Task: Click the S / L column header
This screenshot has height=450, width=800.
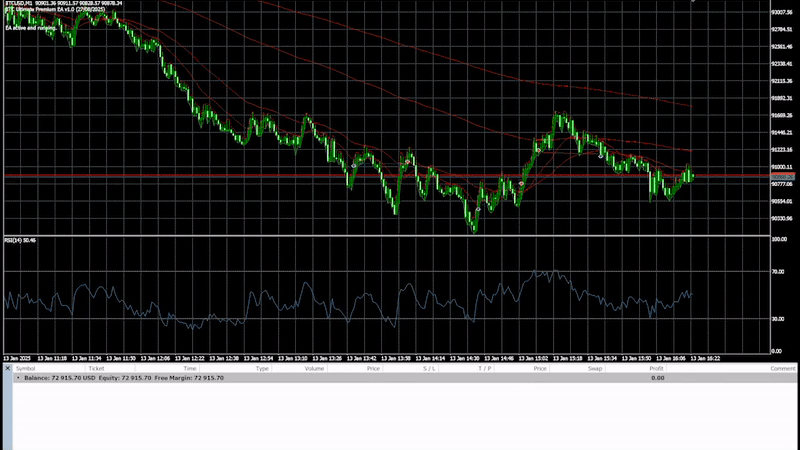Action: tap(429, 369)
